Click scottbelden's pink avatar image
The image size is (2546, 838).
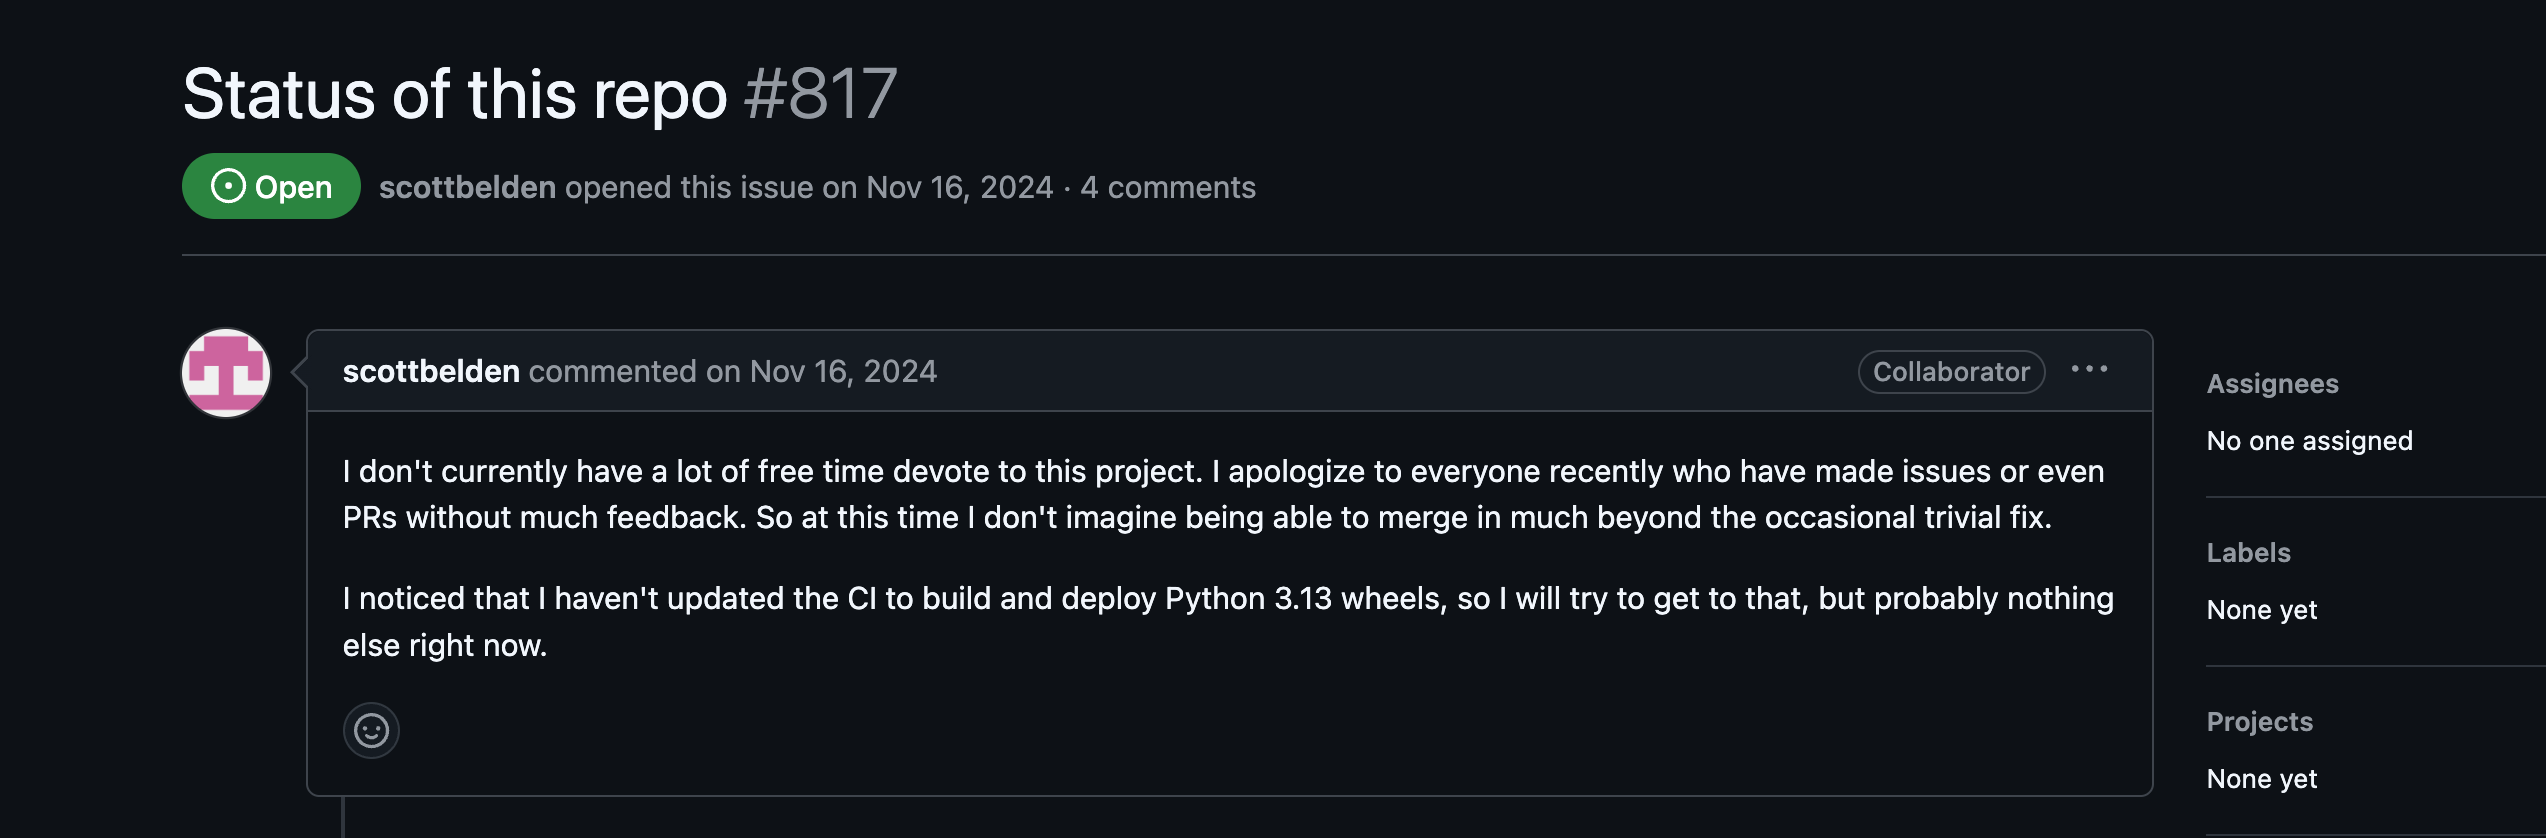226,373
